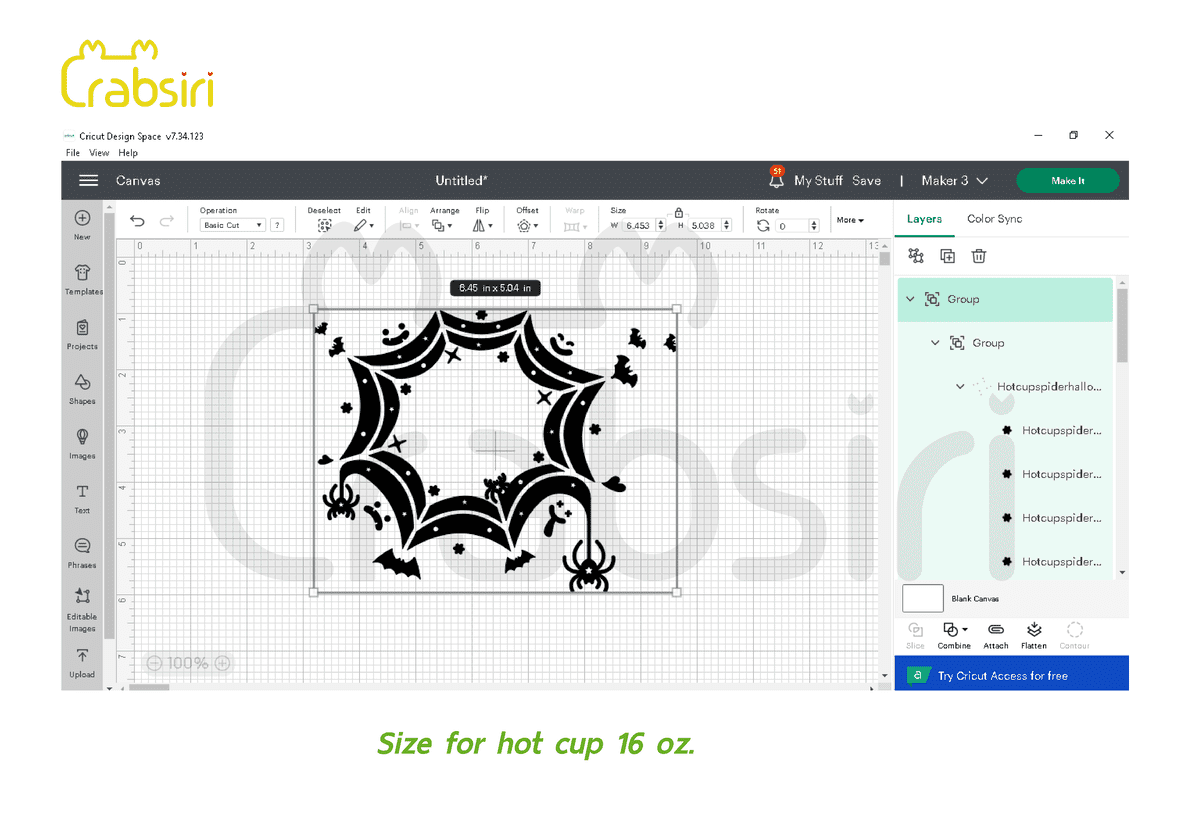Delete selected layer with trash icon
The image size is (1181, 817).
point(979,256)
